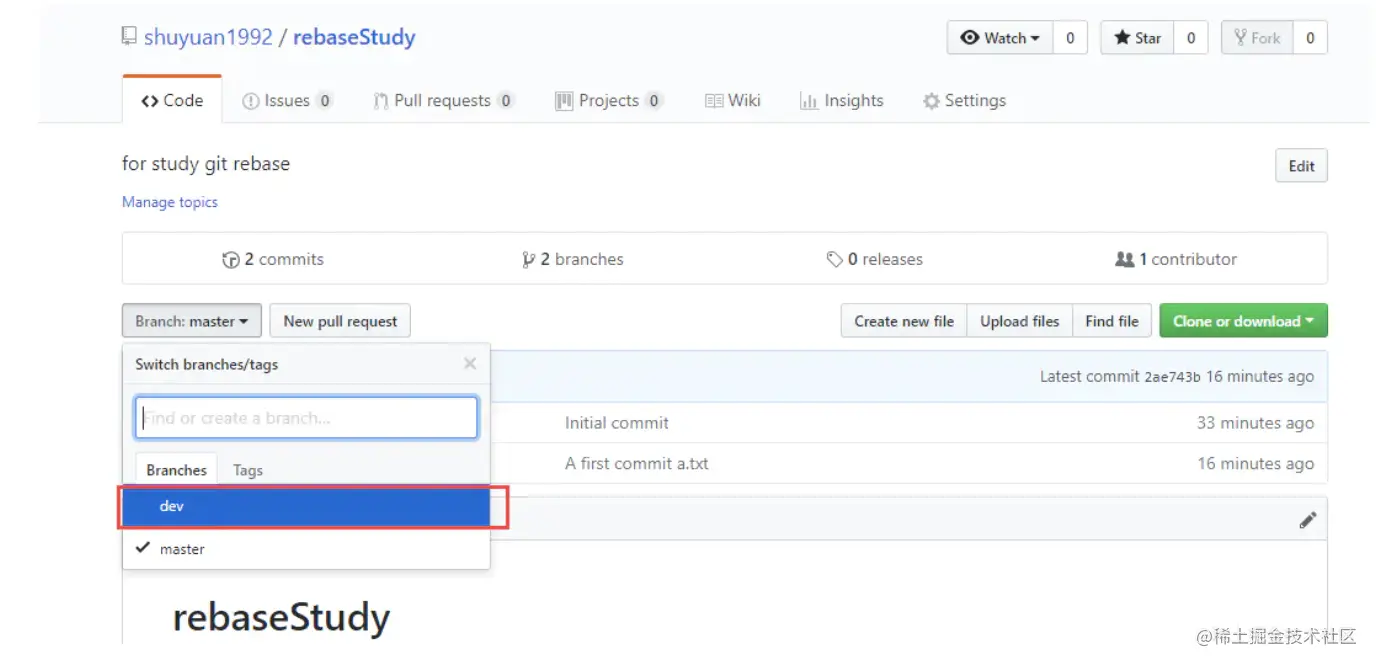Open latest commit 2ae743b
The width and height of the screenshot is (1376, 666).
pos(1173,377)
